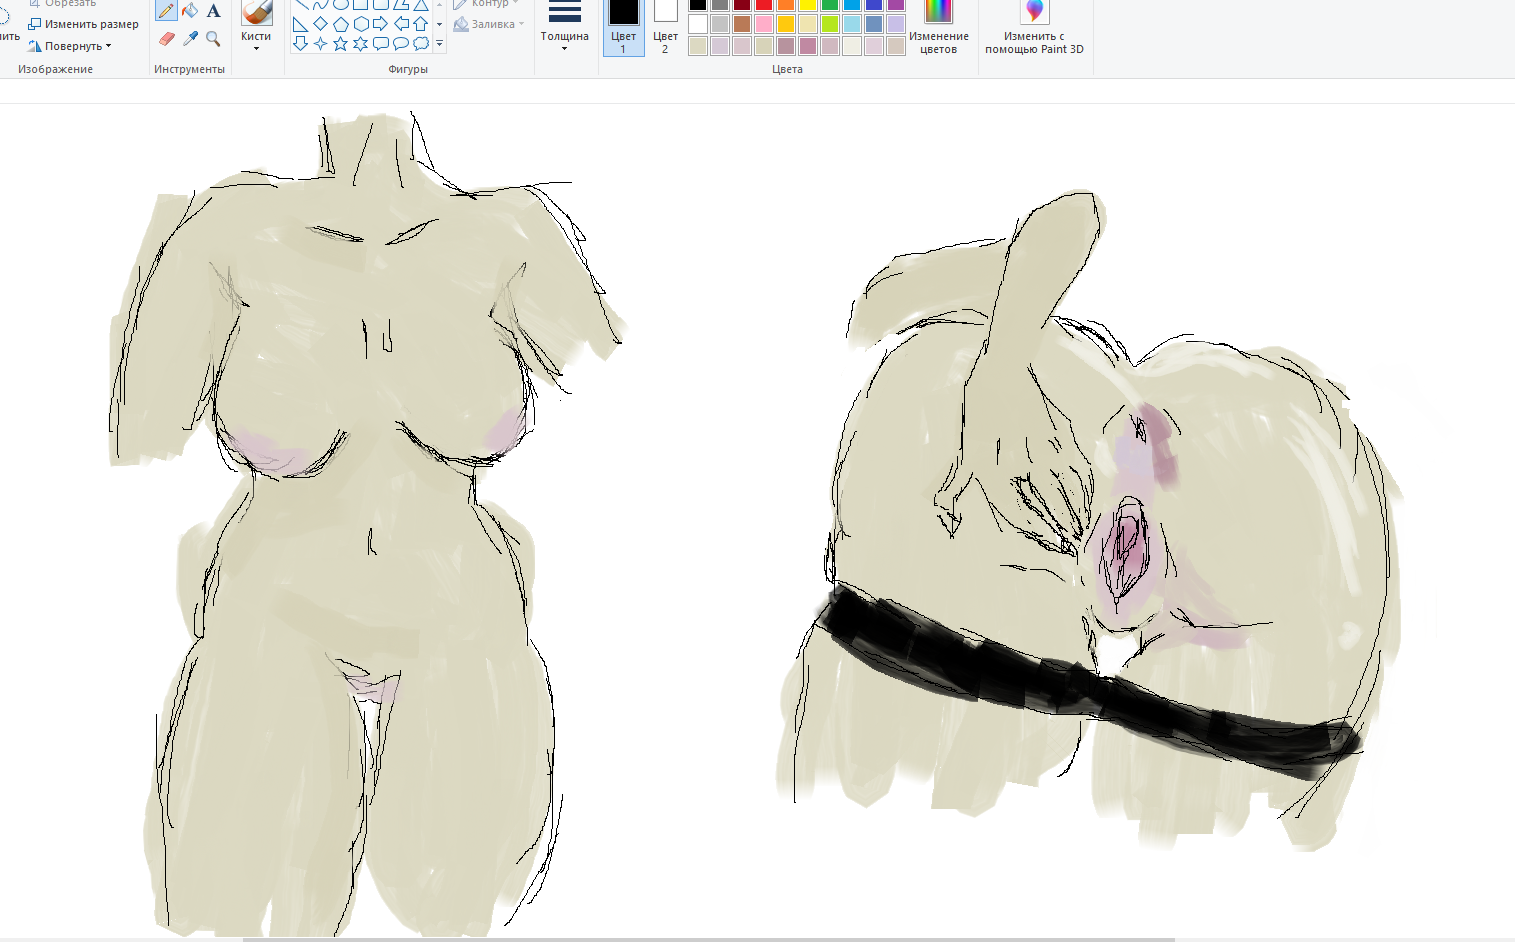
Task: Choose the five-point star shape
Action: pos(340,43)
